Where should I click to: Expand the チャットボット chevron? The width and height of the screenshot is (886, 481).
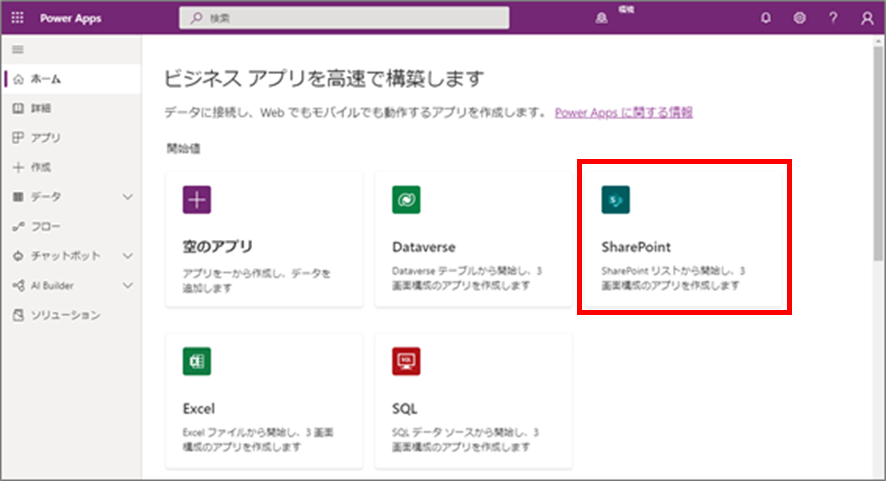128,256
